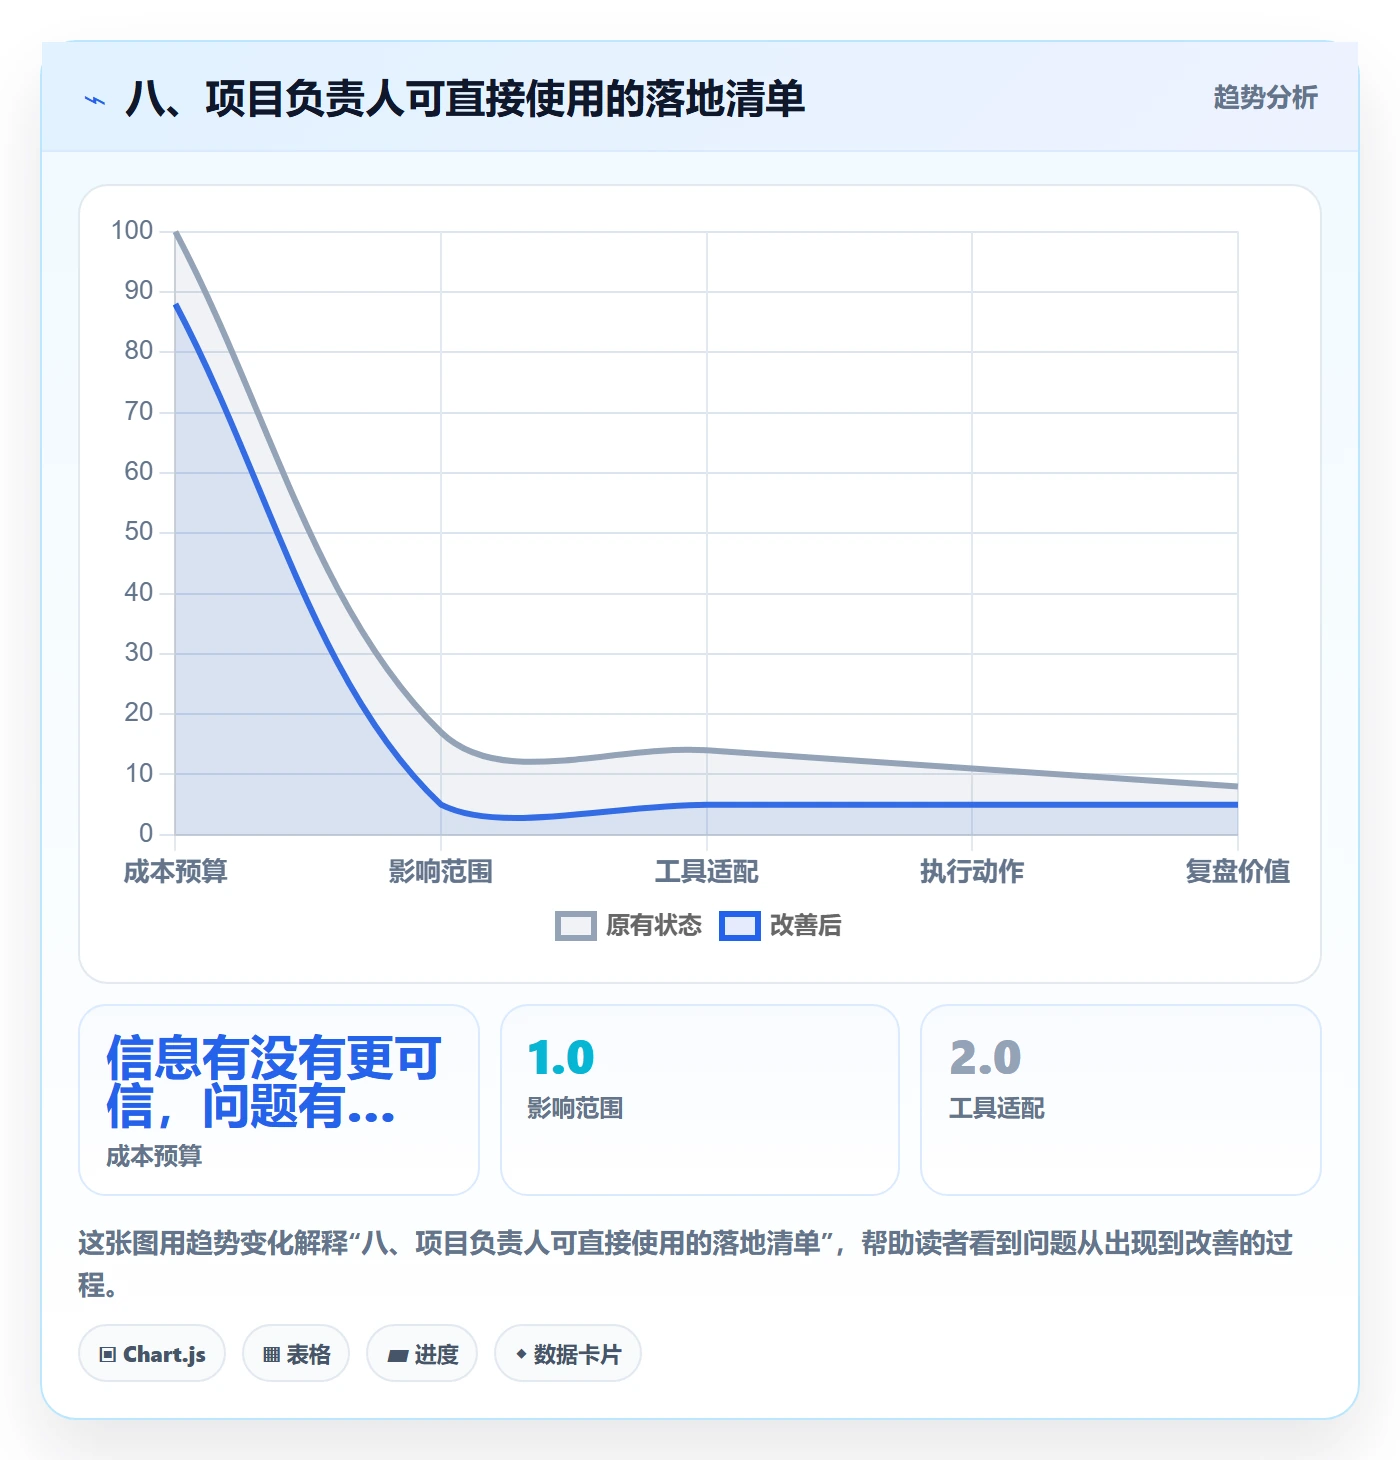The height and width of the screenshot is (1460, 1400).
Task: Open the 2.0 工具适配 data card
Action: pos(1121,1100)
